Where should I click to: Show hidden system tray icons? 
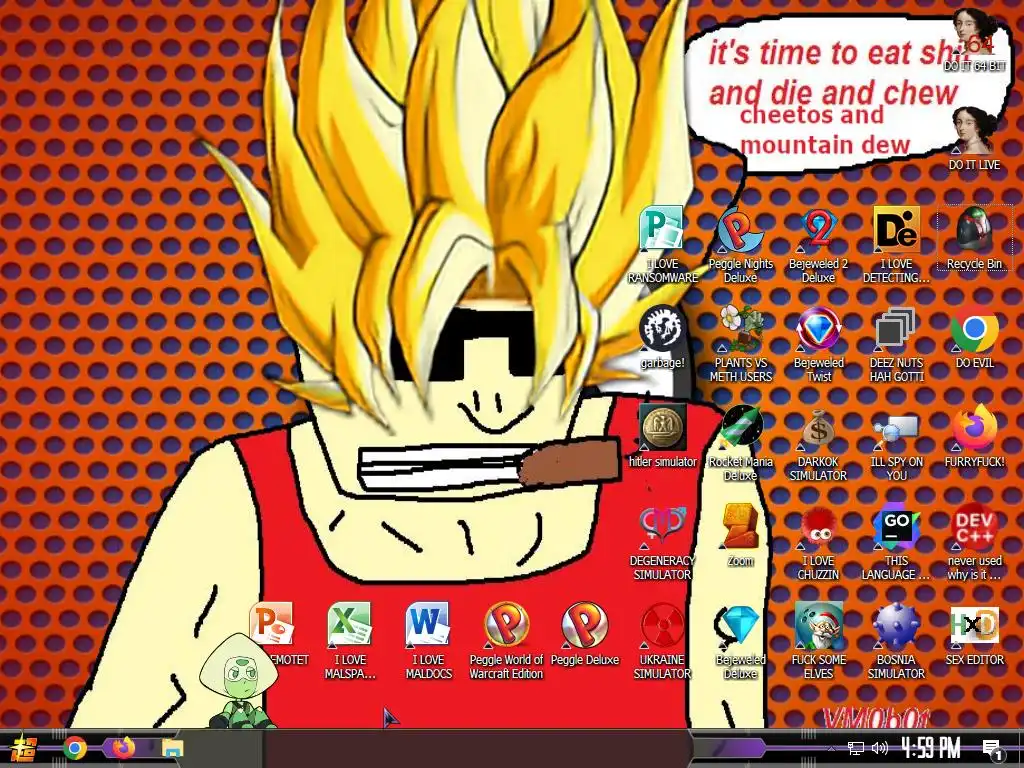(x=830, y=748)
